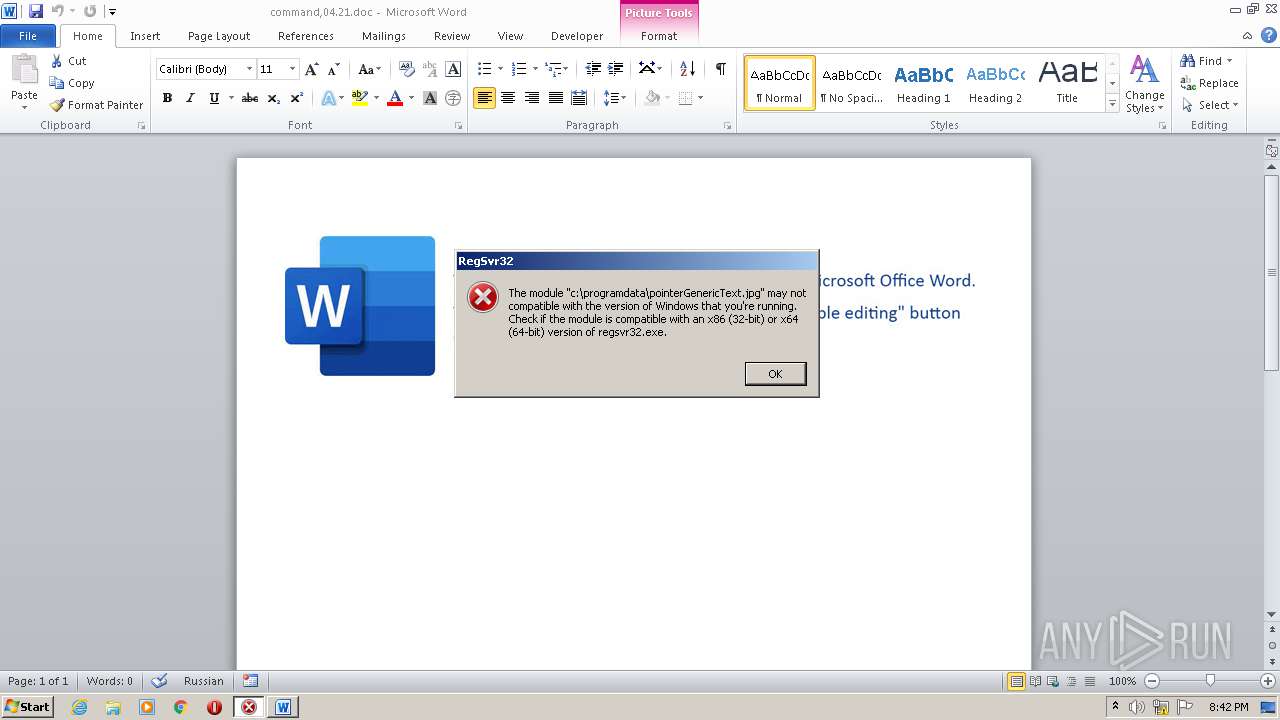Click the Grow Font icon
Image resolution: width=1280 pixels, height=720 pixels.
click(312, 69)
